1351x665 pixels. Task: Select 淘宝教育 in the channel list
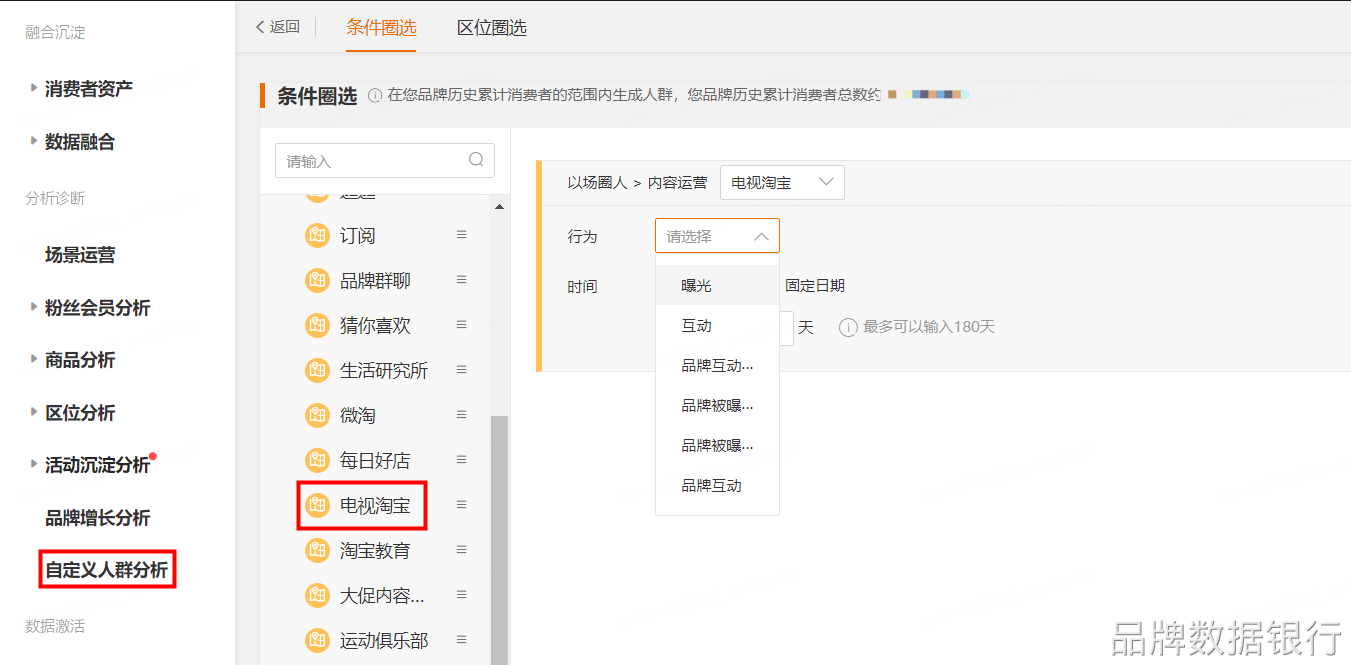(x=375, y=551)
